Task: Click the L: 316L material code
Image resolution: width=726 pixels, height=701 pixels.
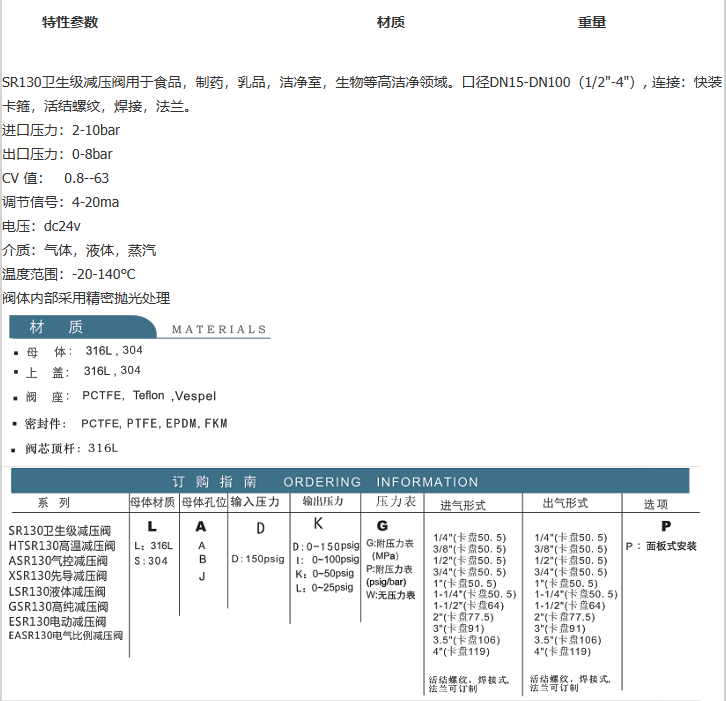Action: click(153, 546)
